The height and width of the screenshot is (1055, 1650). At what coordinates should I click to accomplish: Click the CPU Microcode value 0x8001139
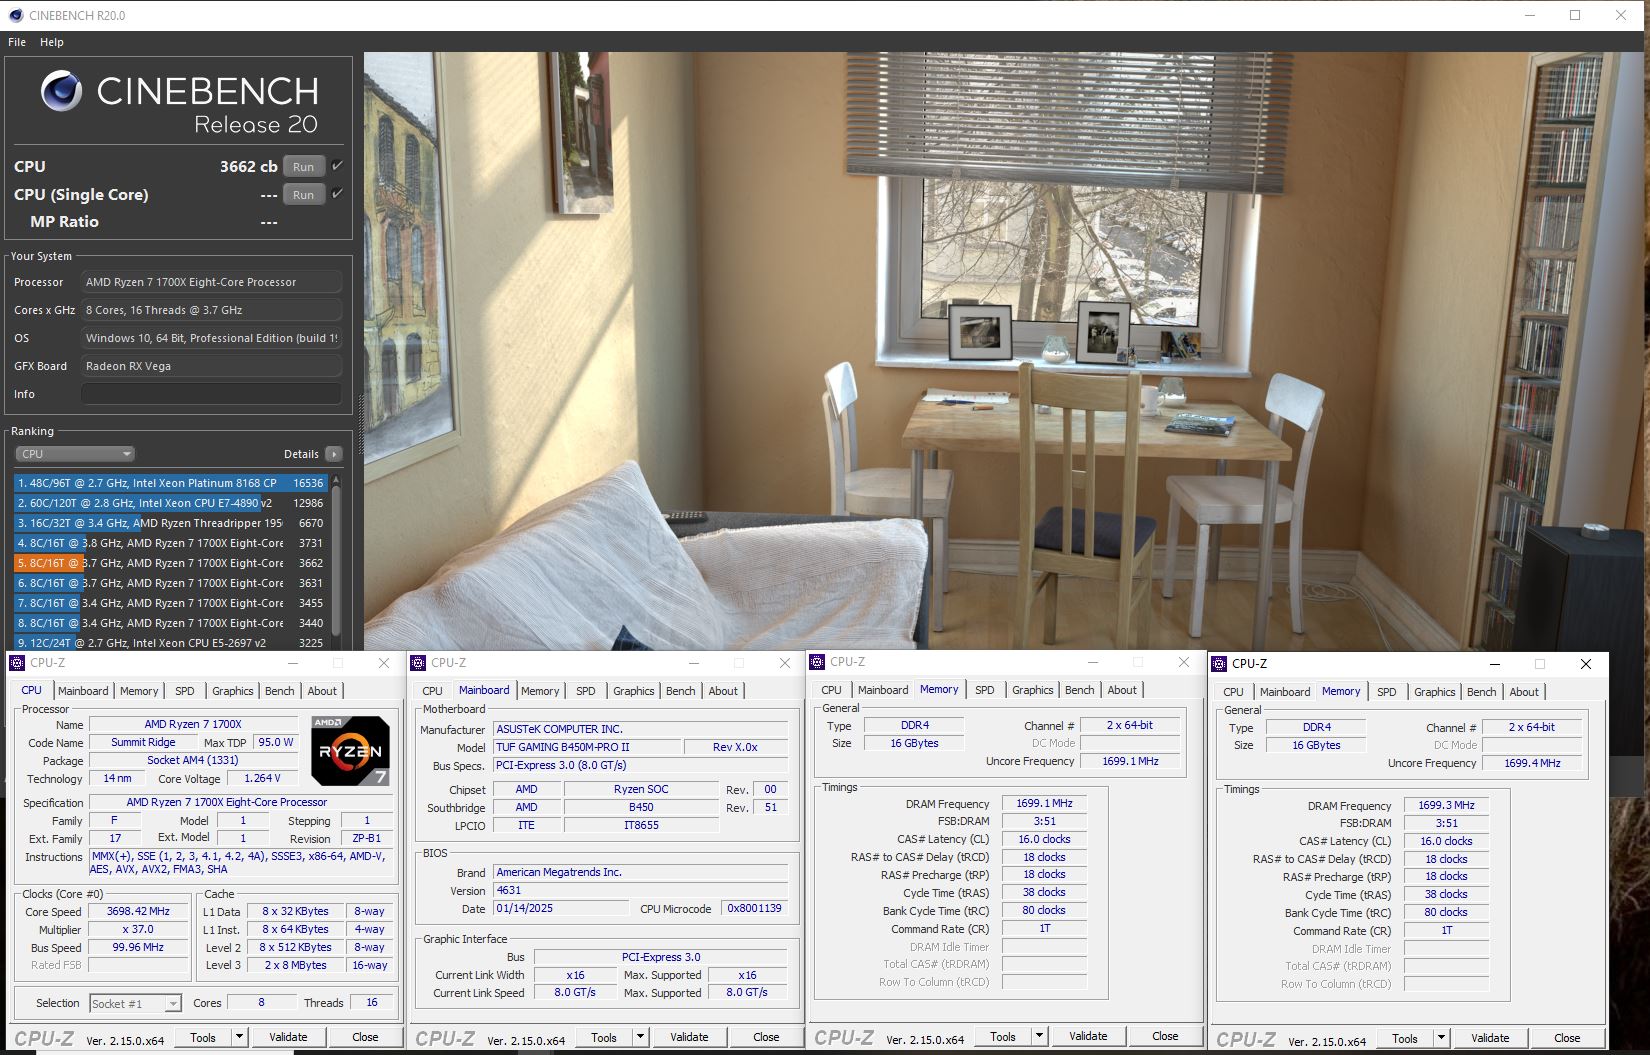click(754, 908)
